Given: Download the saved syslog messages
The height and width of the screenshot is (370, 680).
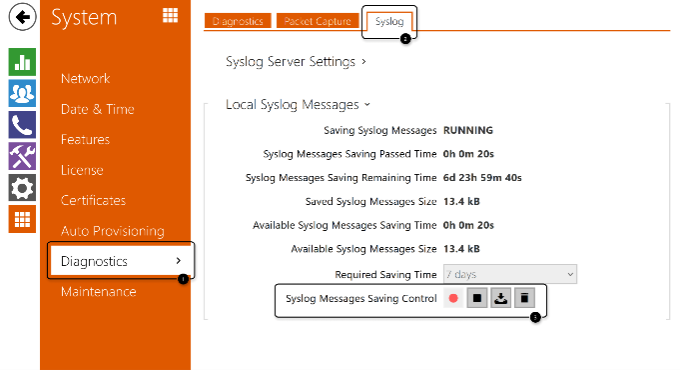Looking at the screenshot, I should pos(501,298).
